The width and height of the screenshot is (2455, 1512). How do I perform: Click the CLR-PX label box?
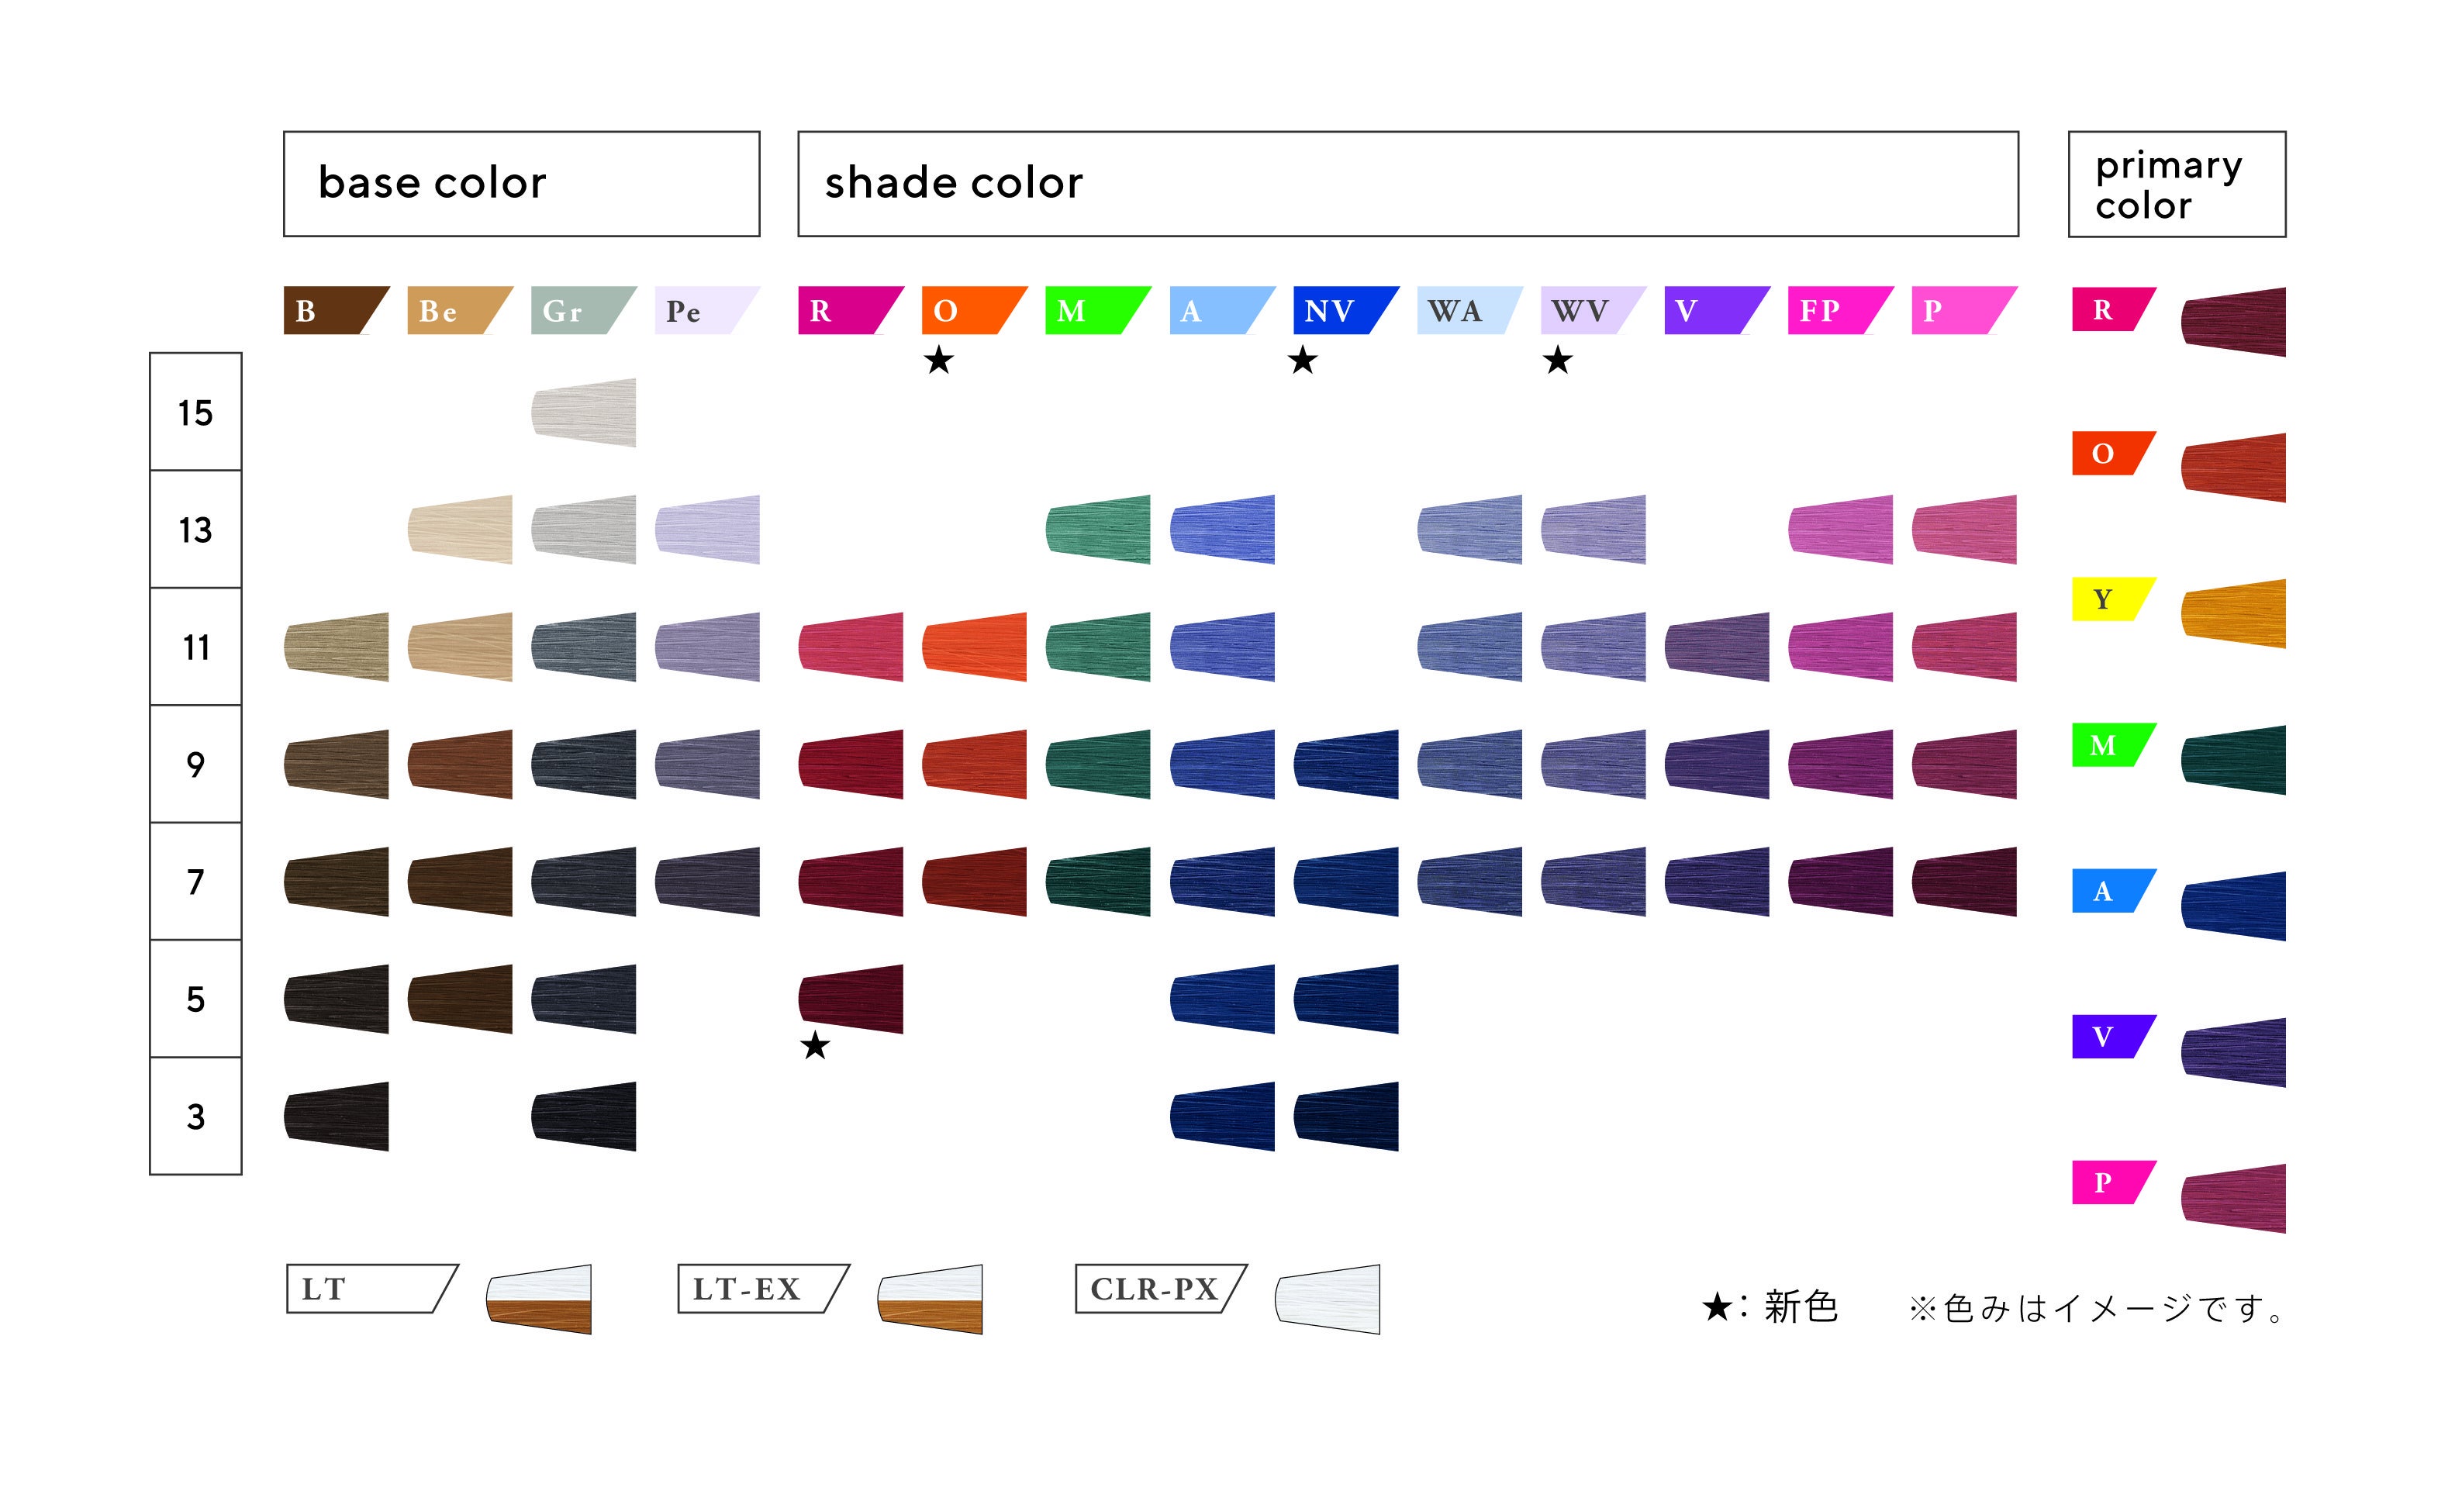(1156, 1289)
